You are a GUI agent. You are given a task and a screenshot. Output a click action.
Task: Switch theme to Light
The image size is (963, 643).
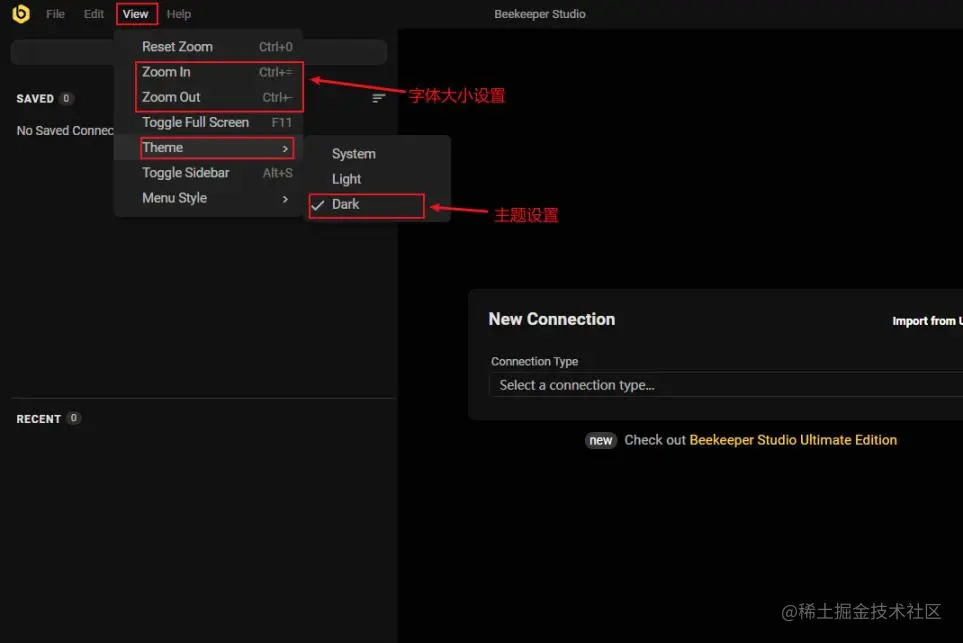[x=377, y=179]
